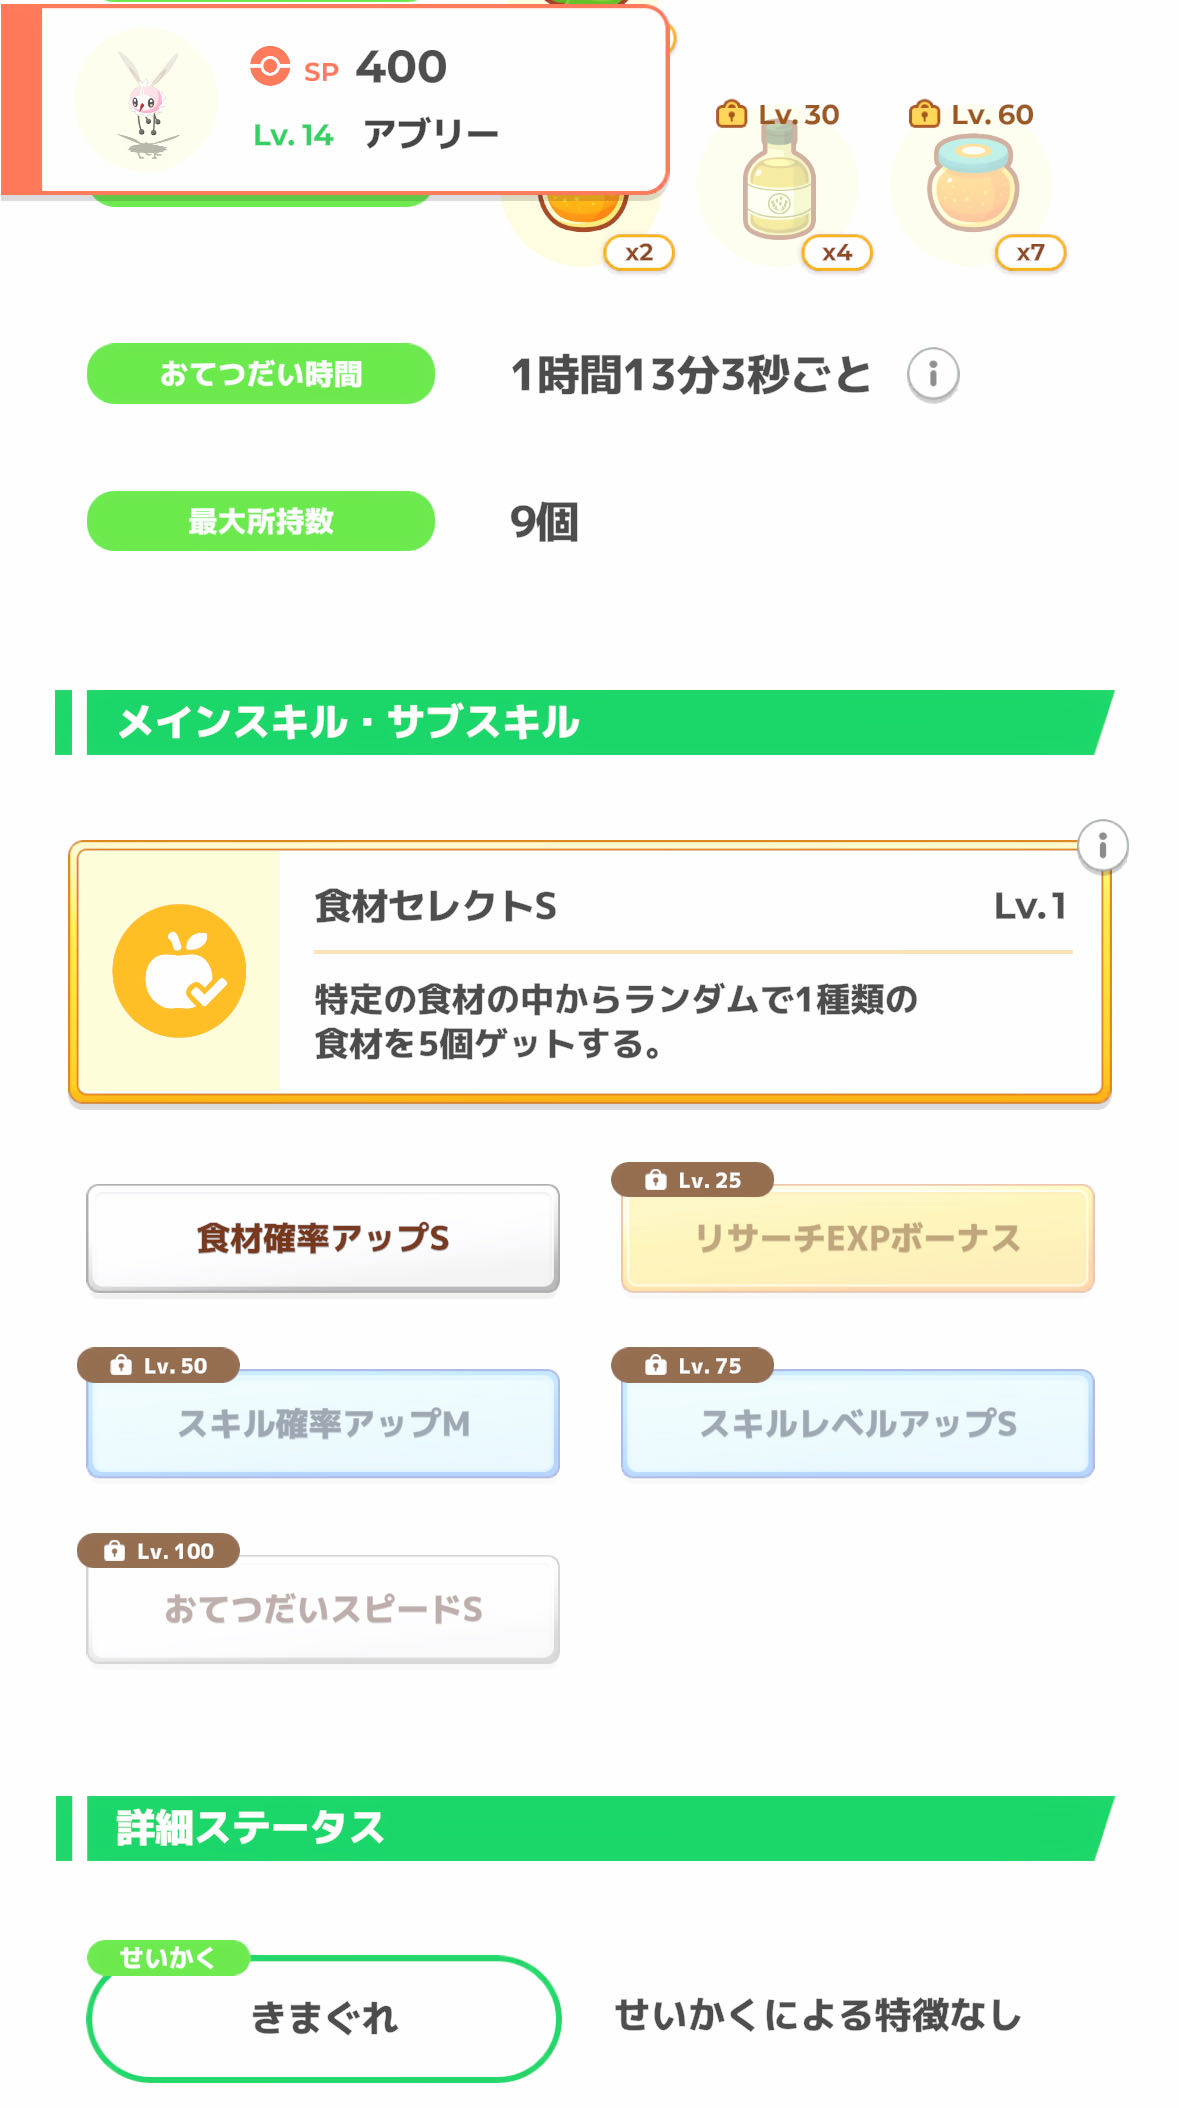Tap the info icon on the main skill card
Viewport: 1179px width, 2108px height.
pos(1102,846)
